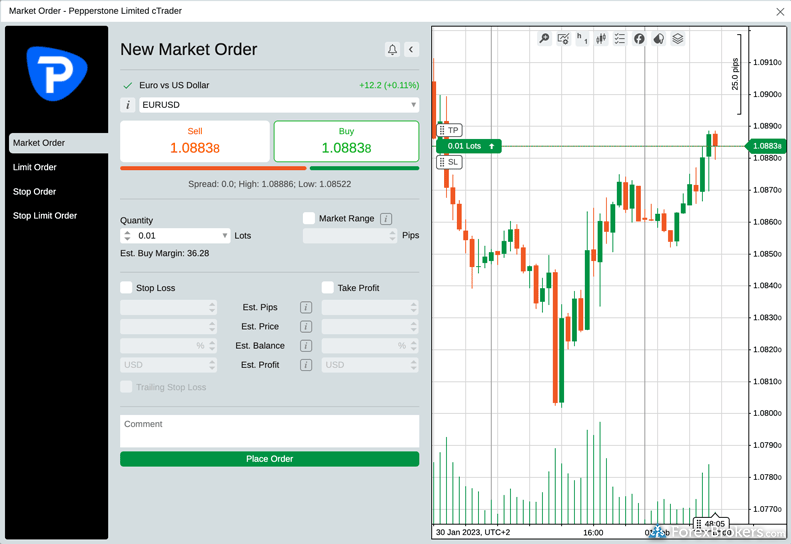Image resolution: width=791 pixels, height=544 pixels.
Task: Open the Quantity lots dropdown arrow
Action: coord(224,236)
